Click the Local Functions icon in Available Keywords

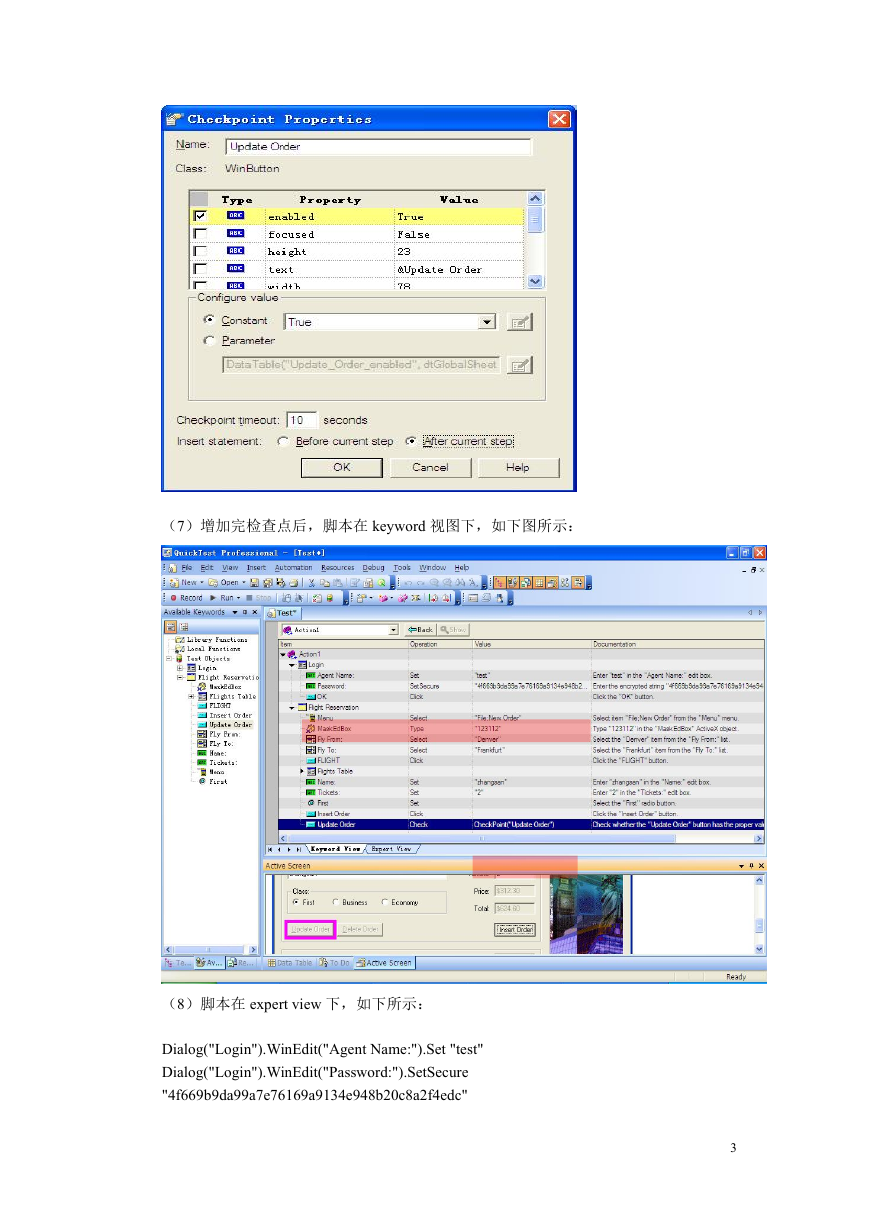point(180,649)
